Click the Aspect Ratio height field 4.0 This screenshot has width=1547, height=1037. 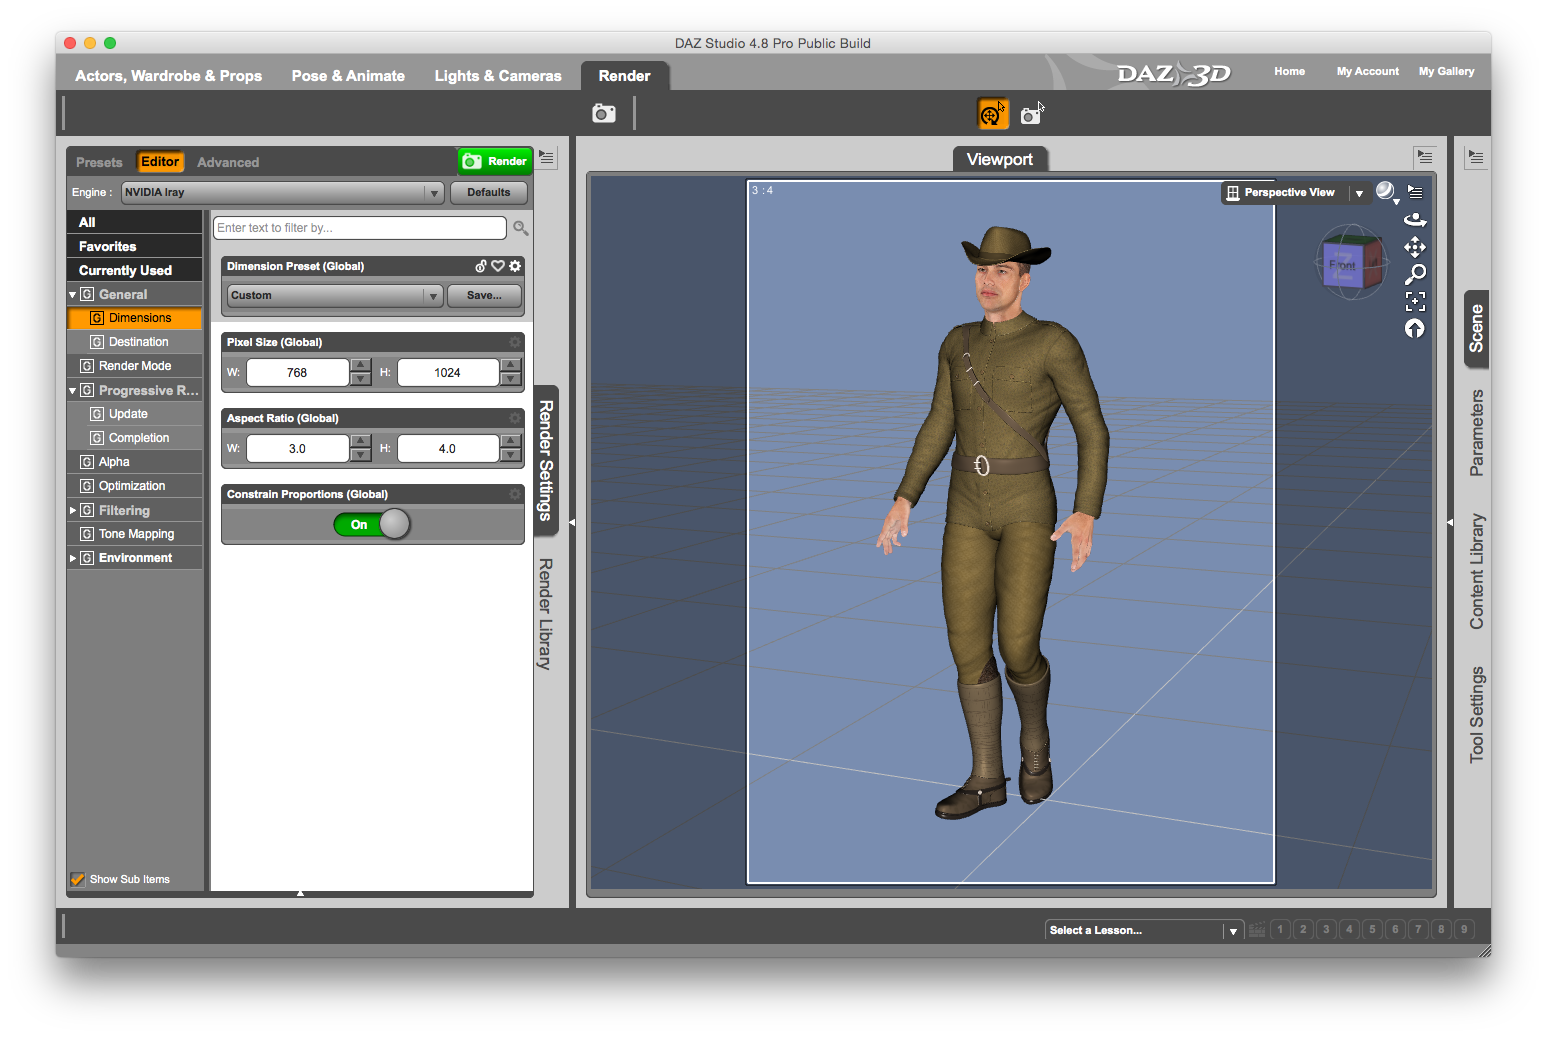pyautogui.click(x=448, y=448)
